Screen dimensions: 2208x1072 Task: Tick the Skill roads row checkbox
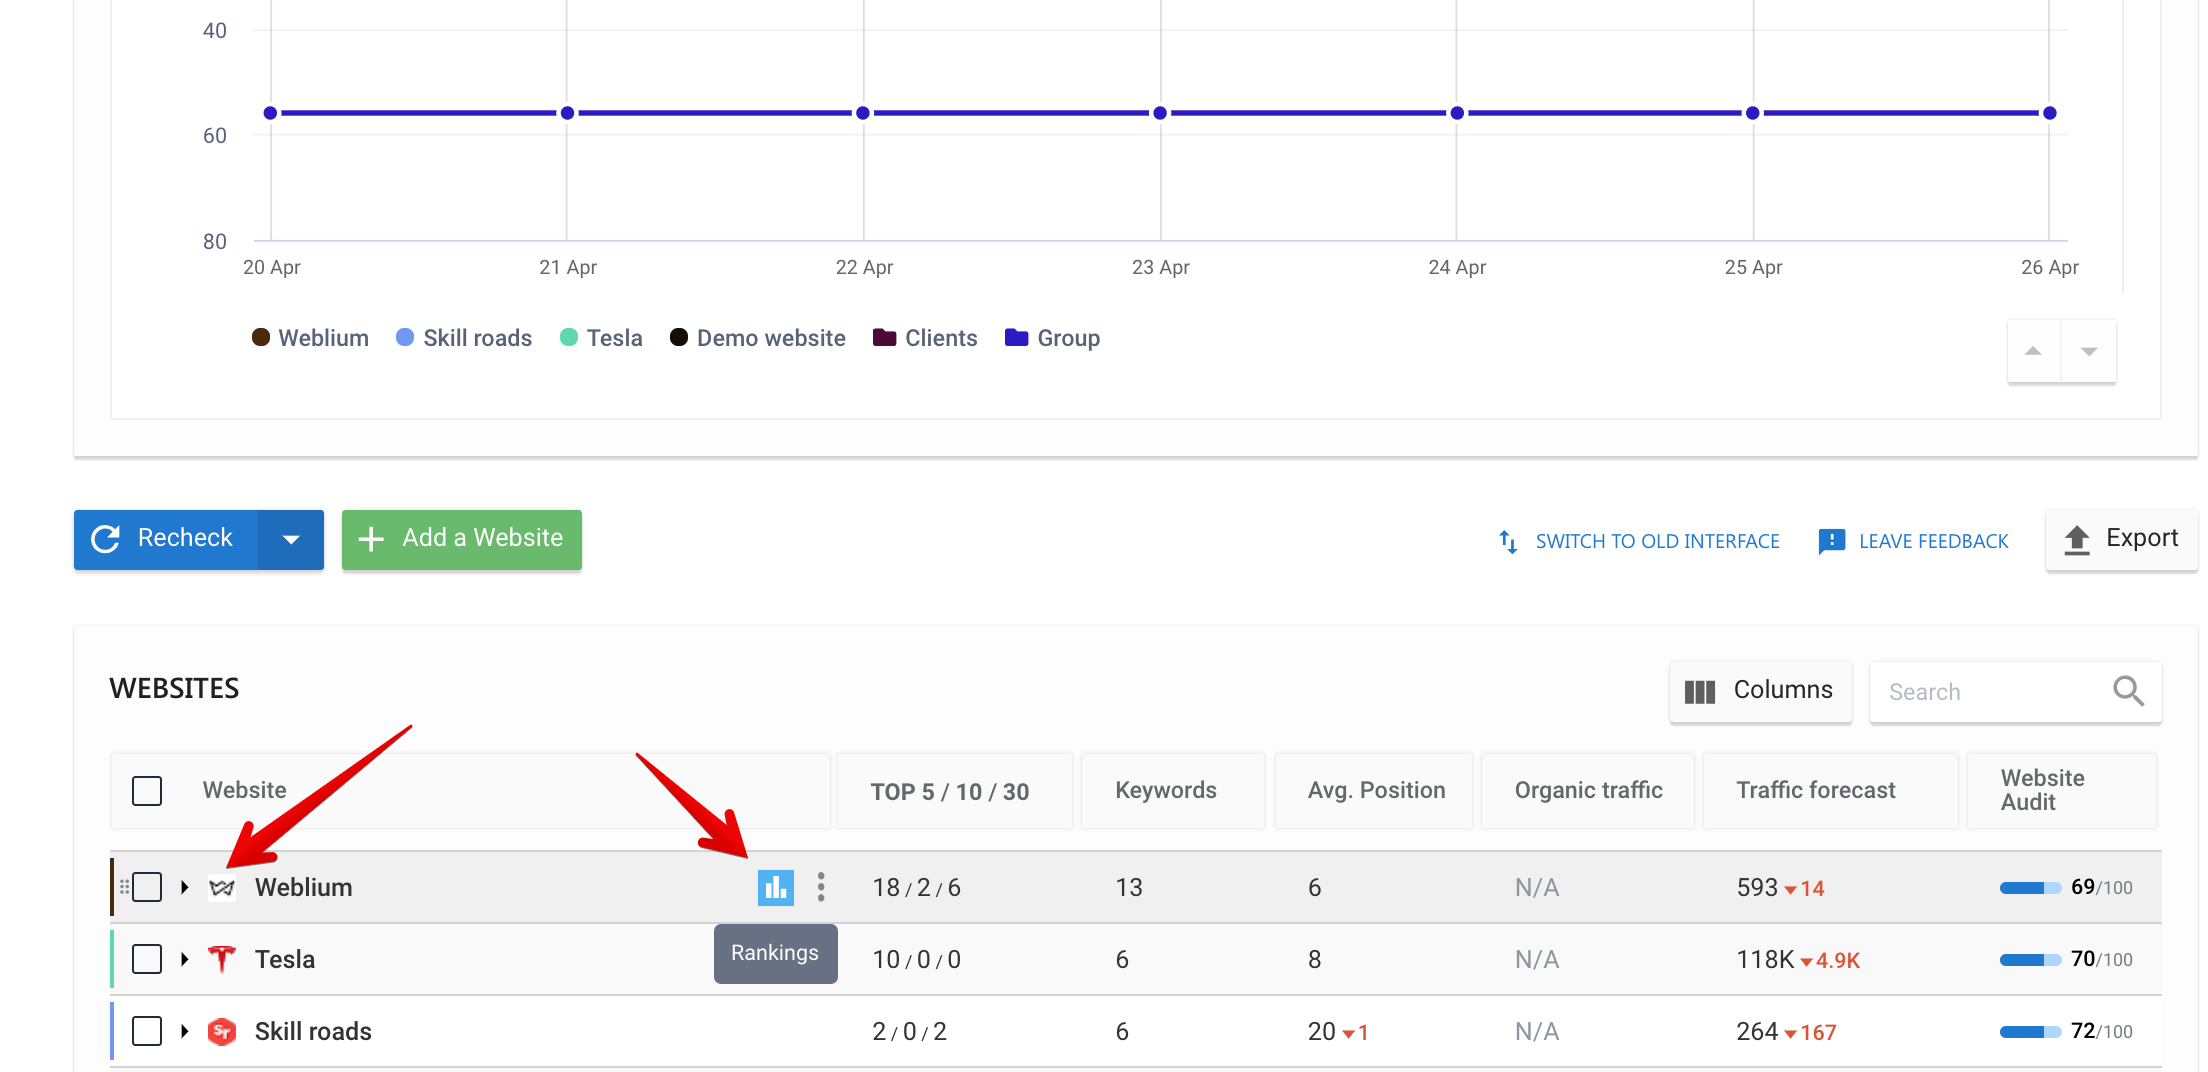point(147,1031)
